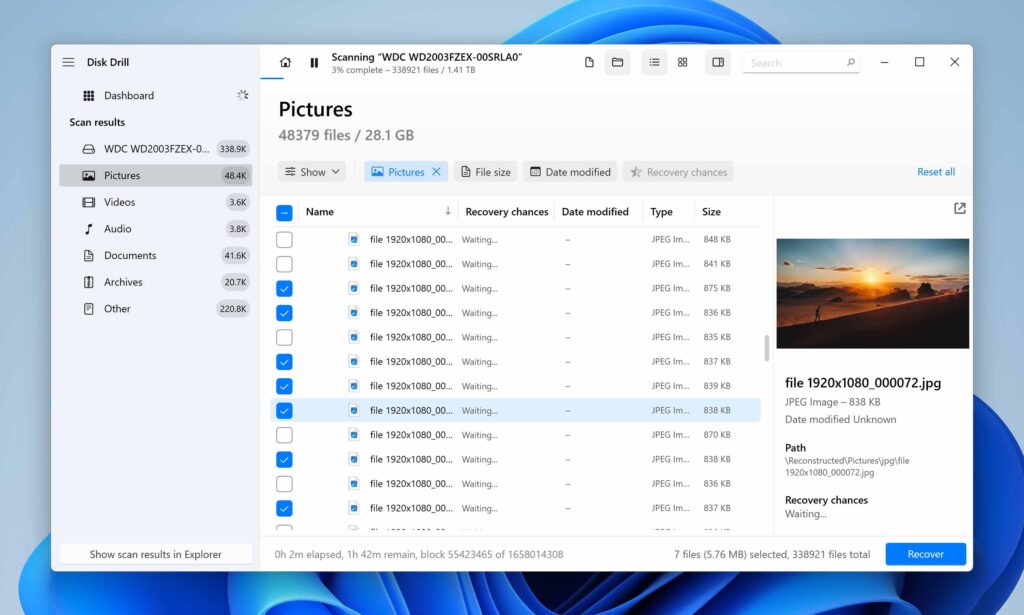Click Reset all to clear filters
Image resolution: width=1024 pixels, height=615 pixels.
[935, 171]
